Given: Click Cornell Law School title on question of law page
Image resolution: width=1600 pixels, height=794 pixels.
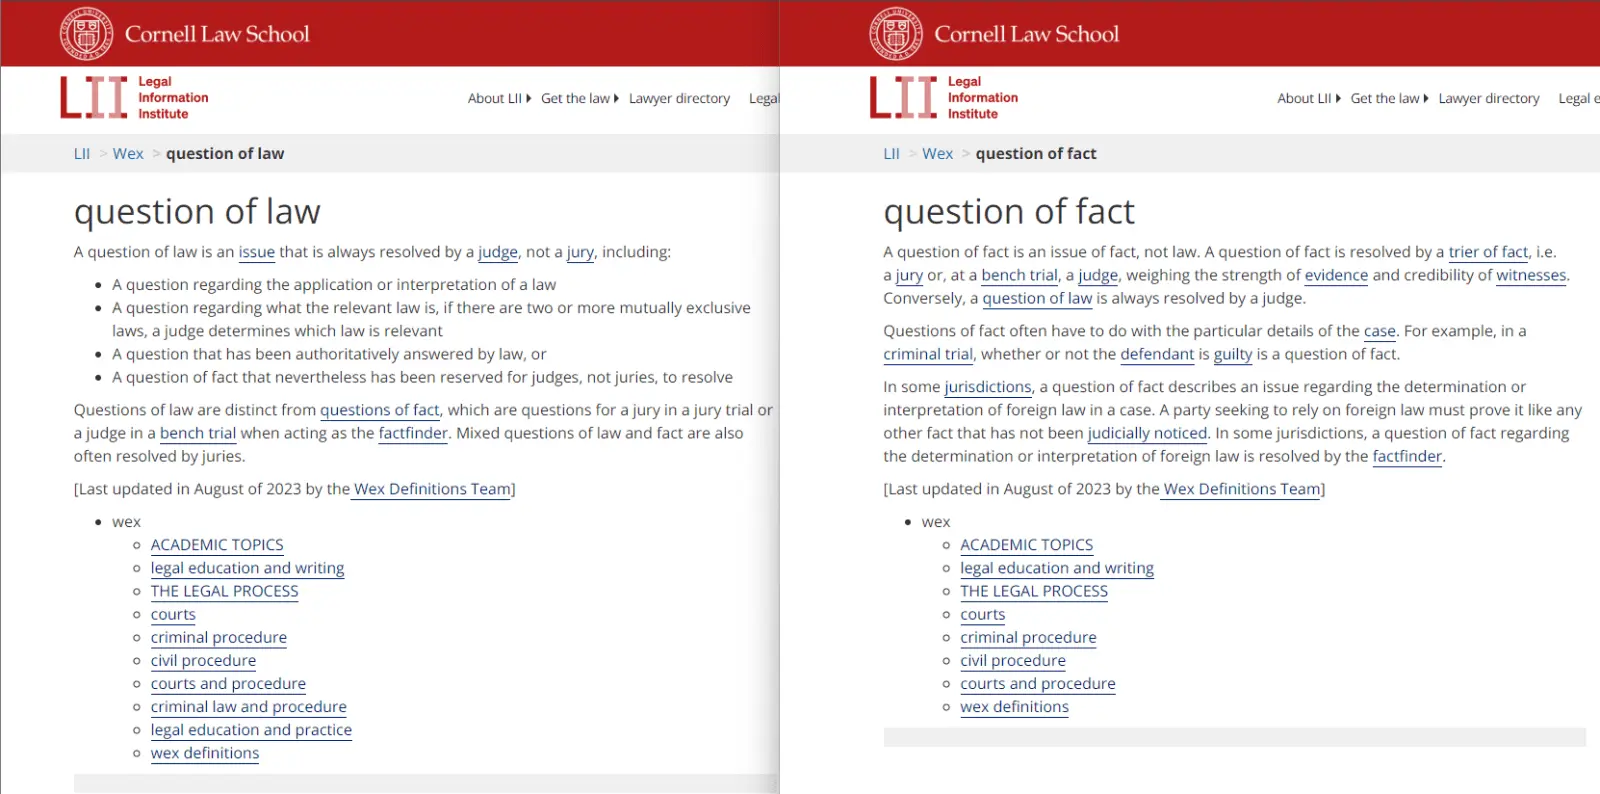Looking at the screenshot, I should tap(217, 34).
